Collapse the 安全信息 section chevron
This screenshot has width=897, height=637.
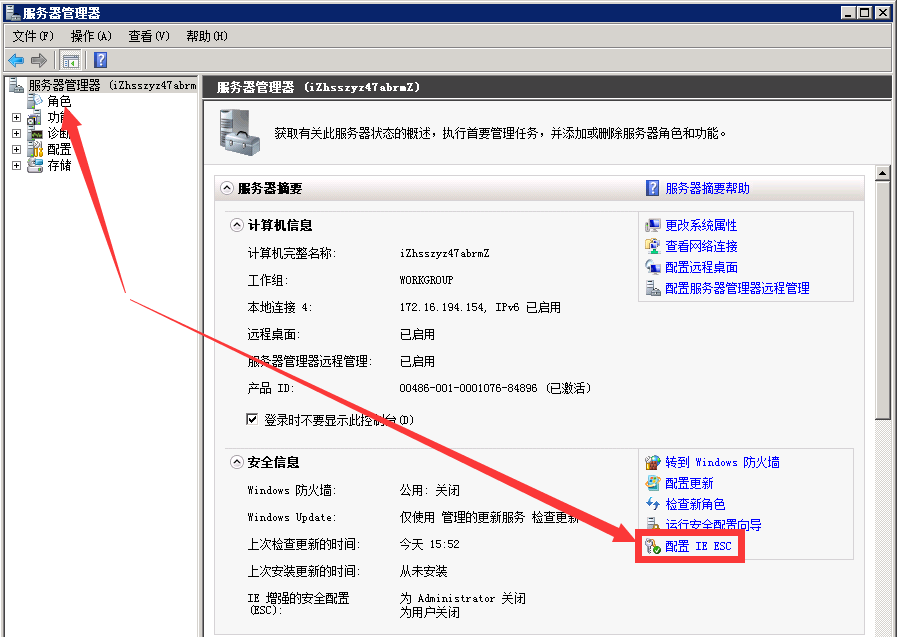(x=237, y=462)
